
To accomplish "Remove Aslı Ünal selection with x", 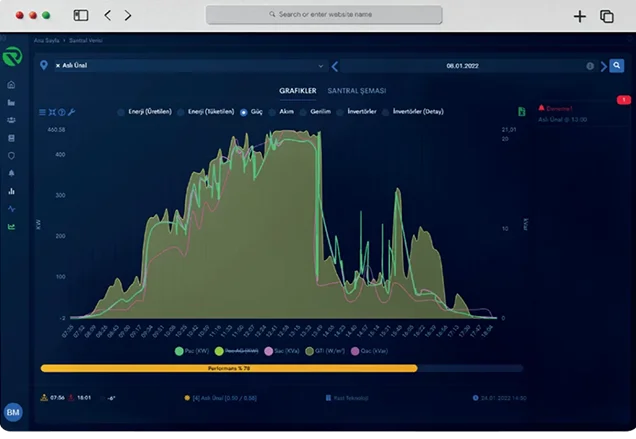I will tap(58, 65).
